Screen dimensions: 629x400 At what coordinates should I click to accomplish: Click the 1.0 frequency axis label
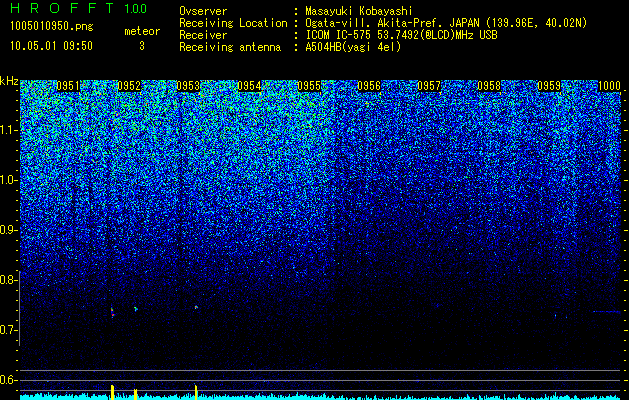point(7,180)
